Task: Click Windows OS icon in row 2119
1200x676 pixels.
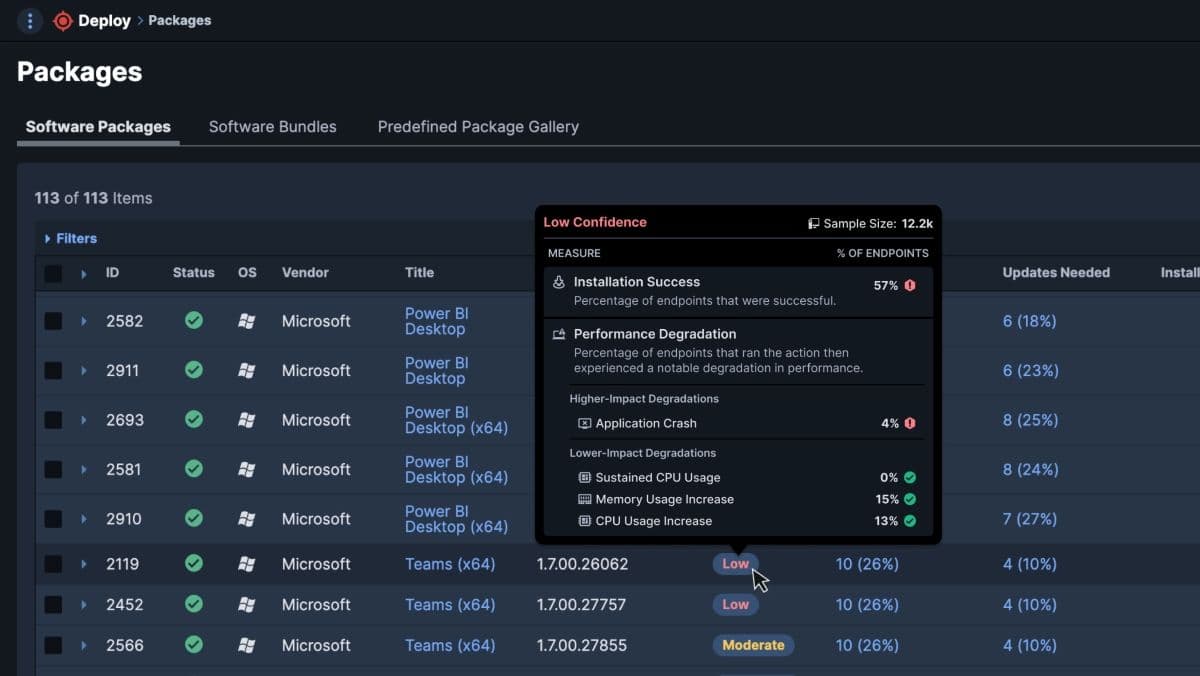Action: point(246,564)
